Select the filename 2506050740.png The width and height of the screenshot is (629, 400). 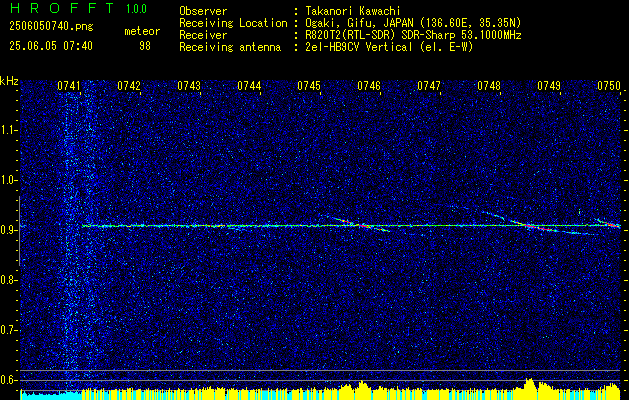coord(51,26)
